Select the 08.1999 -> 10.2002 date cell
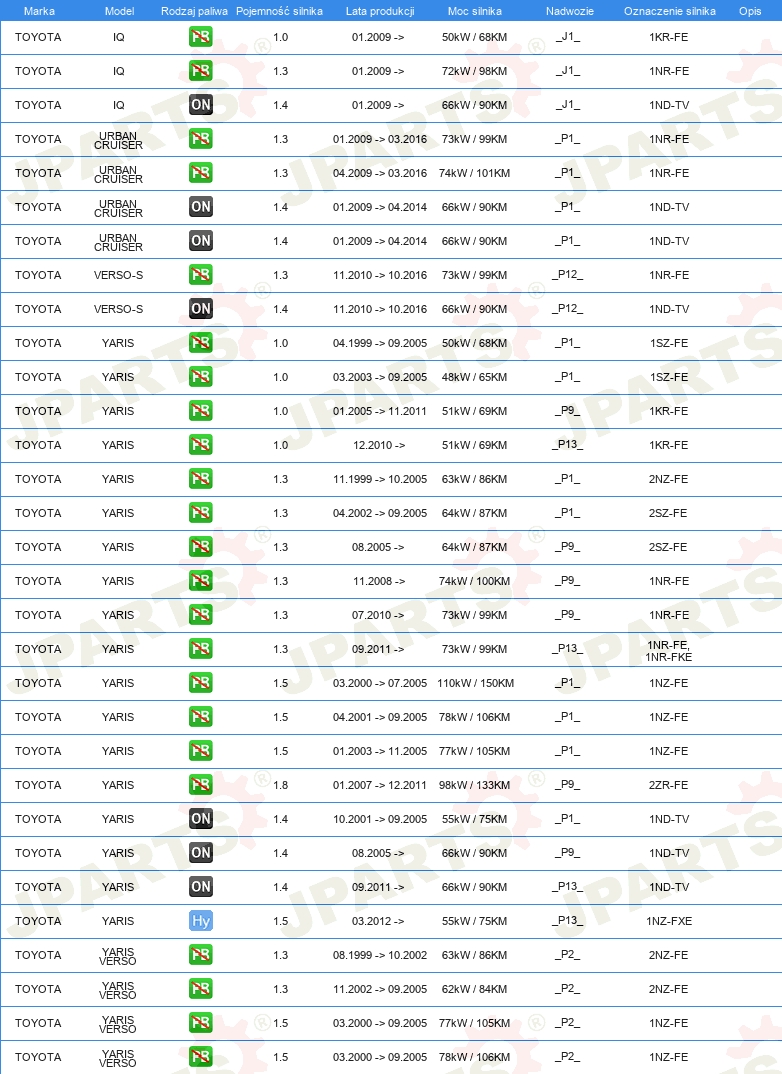Viewport: 782px width, 1074px height. click(x=380, y=955)
